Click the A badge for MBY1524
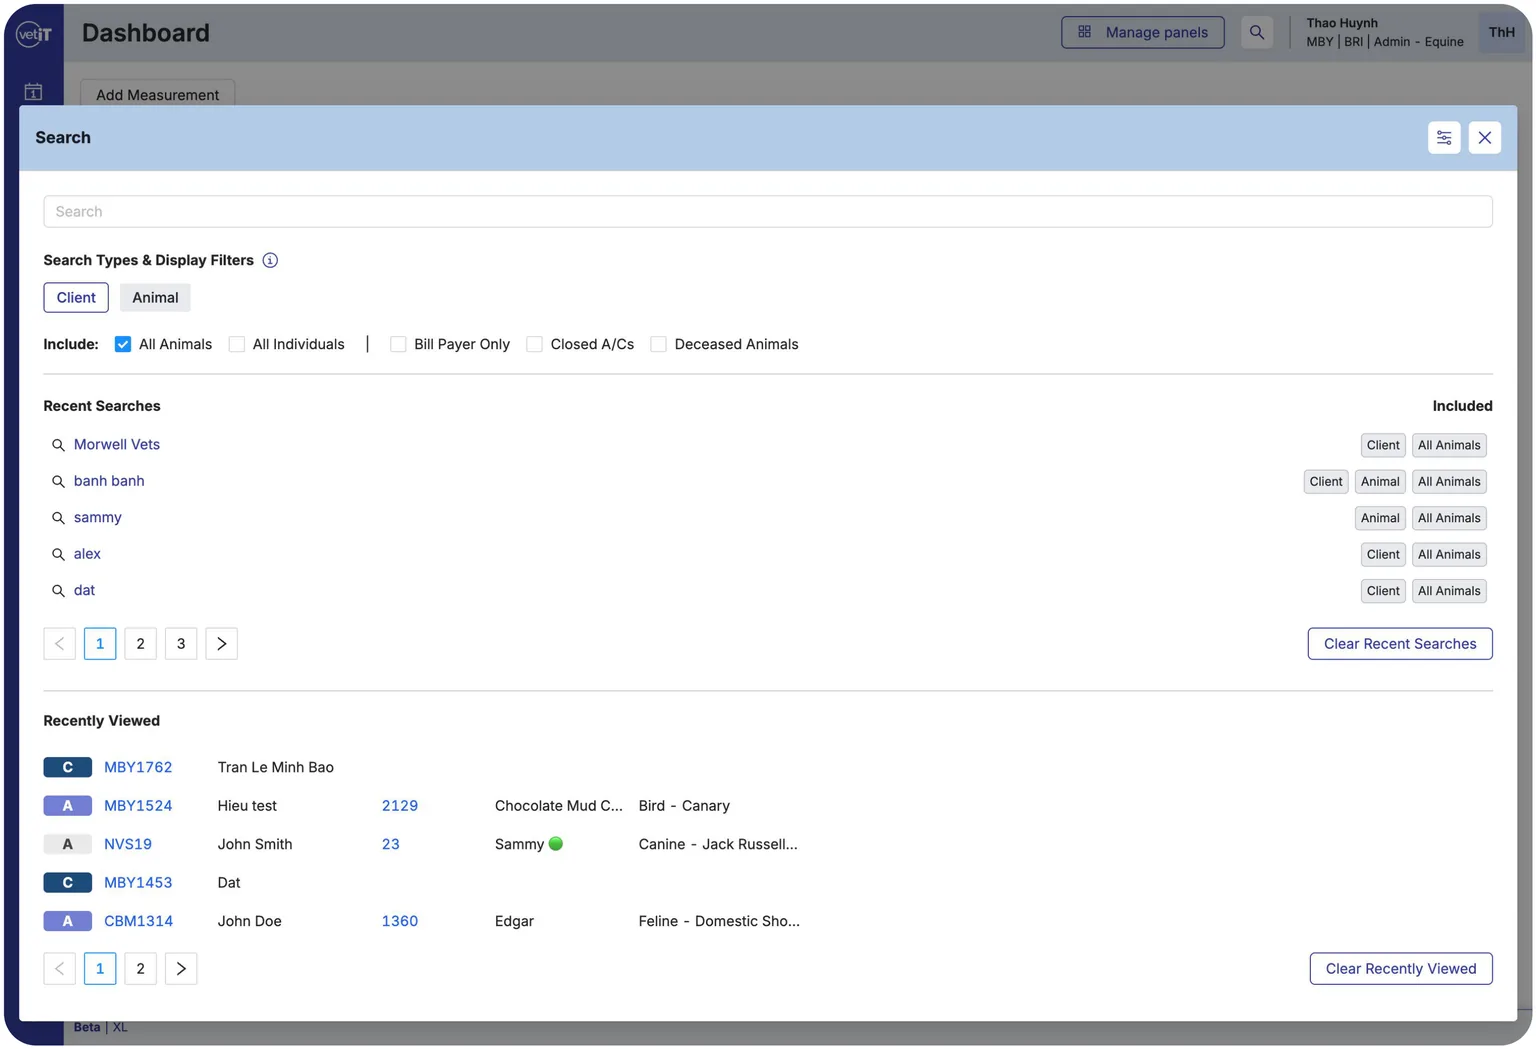The width and height of the screenshot is (1536, 1049). [68, 806]
